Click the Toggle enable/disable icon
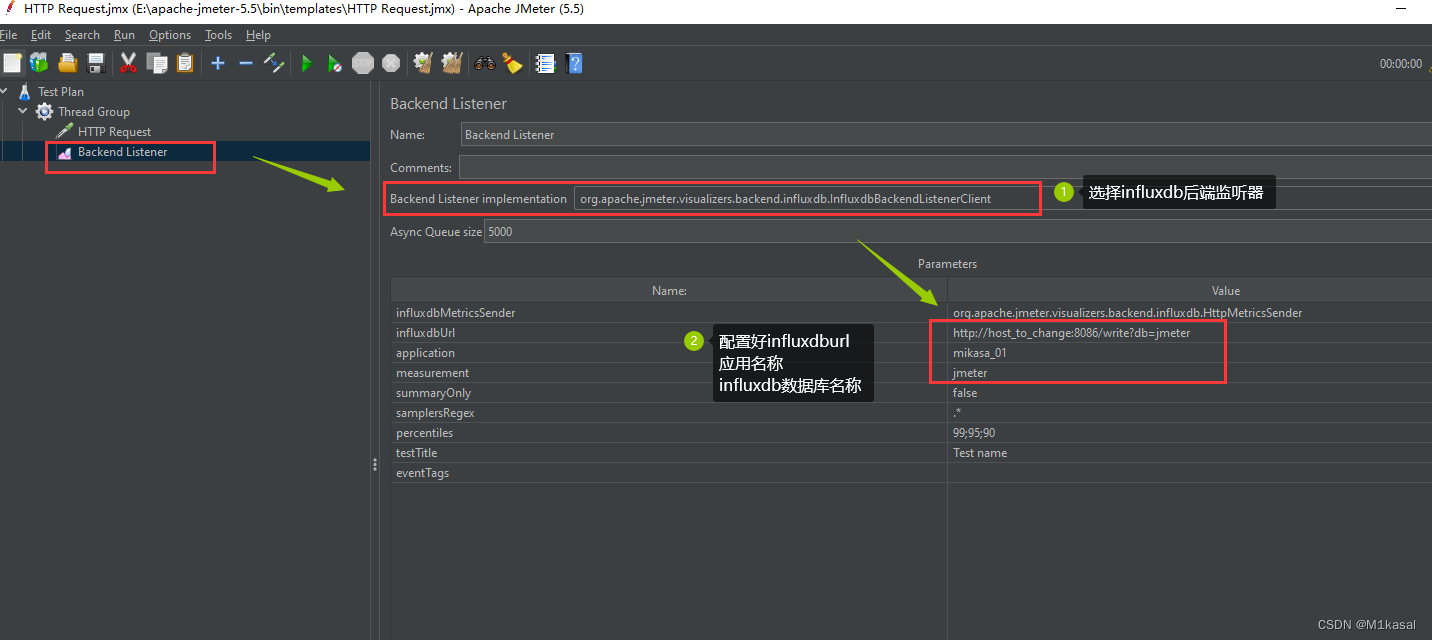This screenshot has height=640, width=1432. tap(274, 63)
